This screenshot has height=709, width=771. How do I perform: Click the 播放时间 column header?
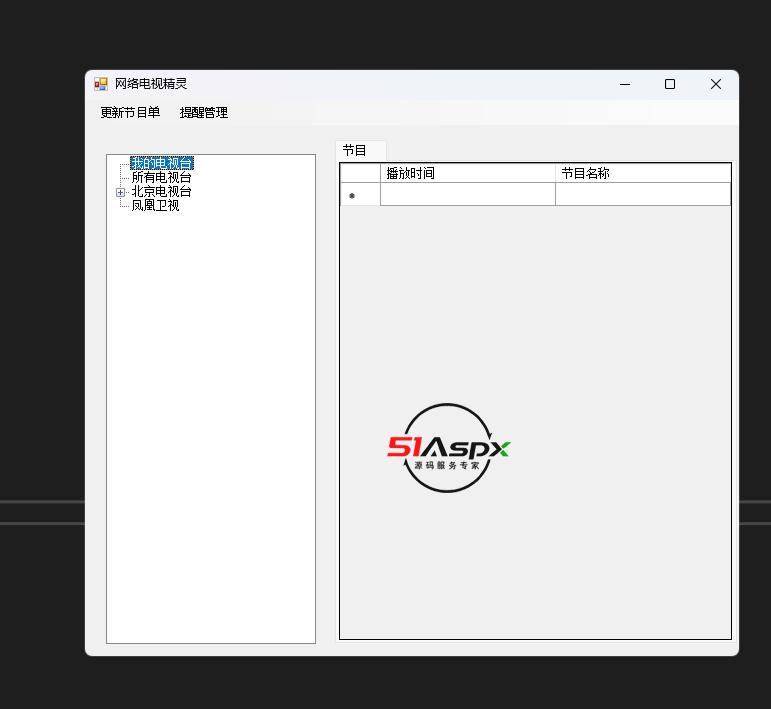468,173
